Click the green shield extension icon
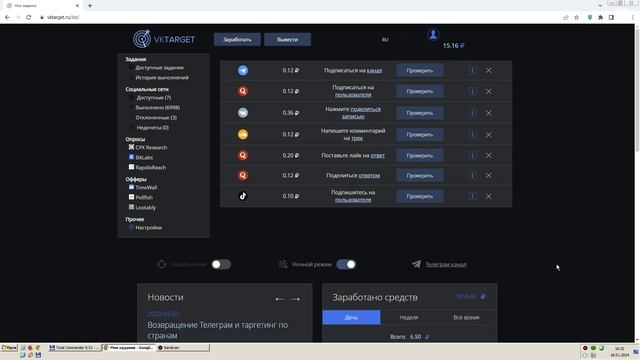 [x=590, y=18]
